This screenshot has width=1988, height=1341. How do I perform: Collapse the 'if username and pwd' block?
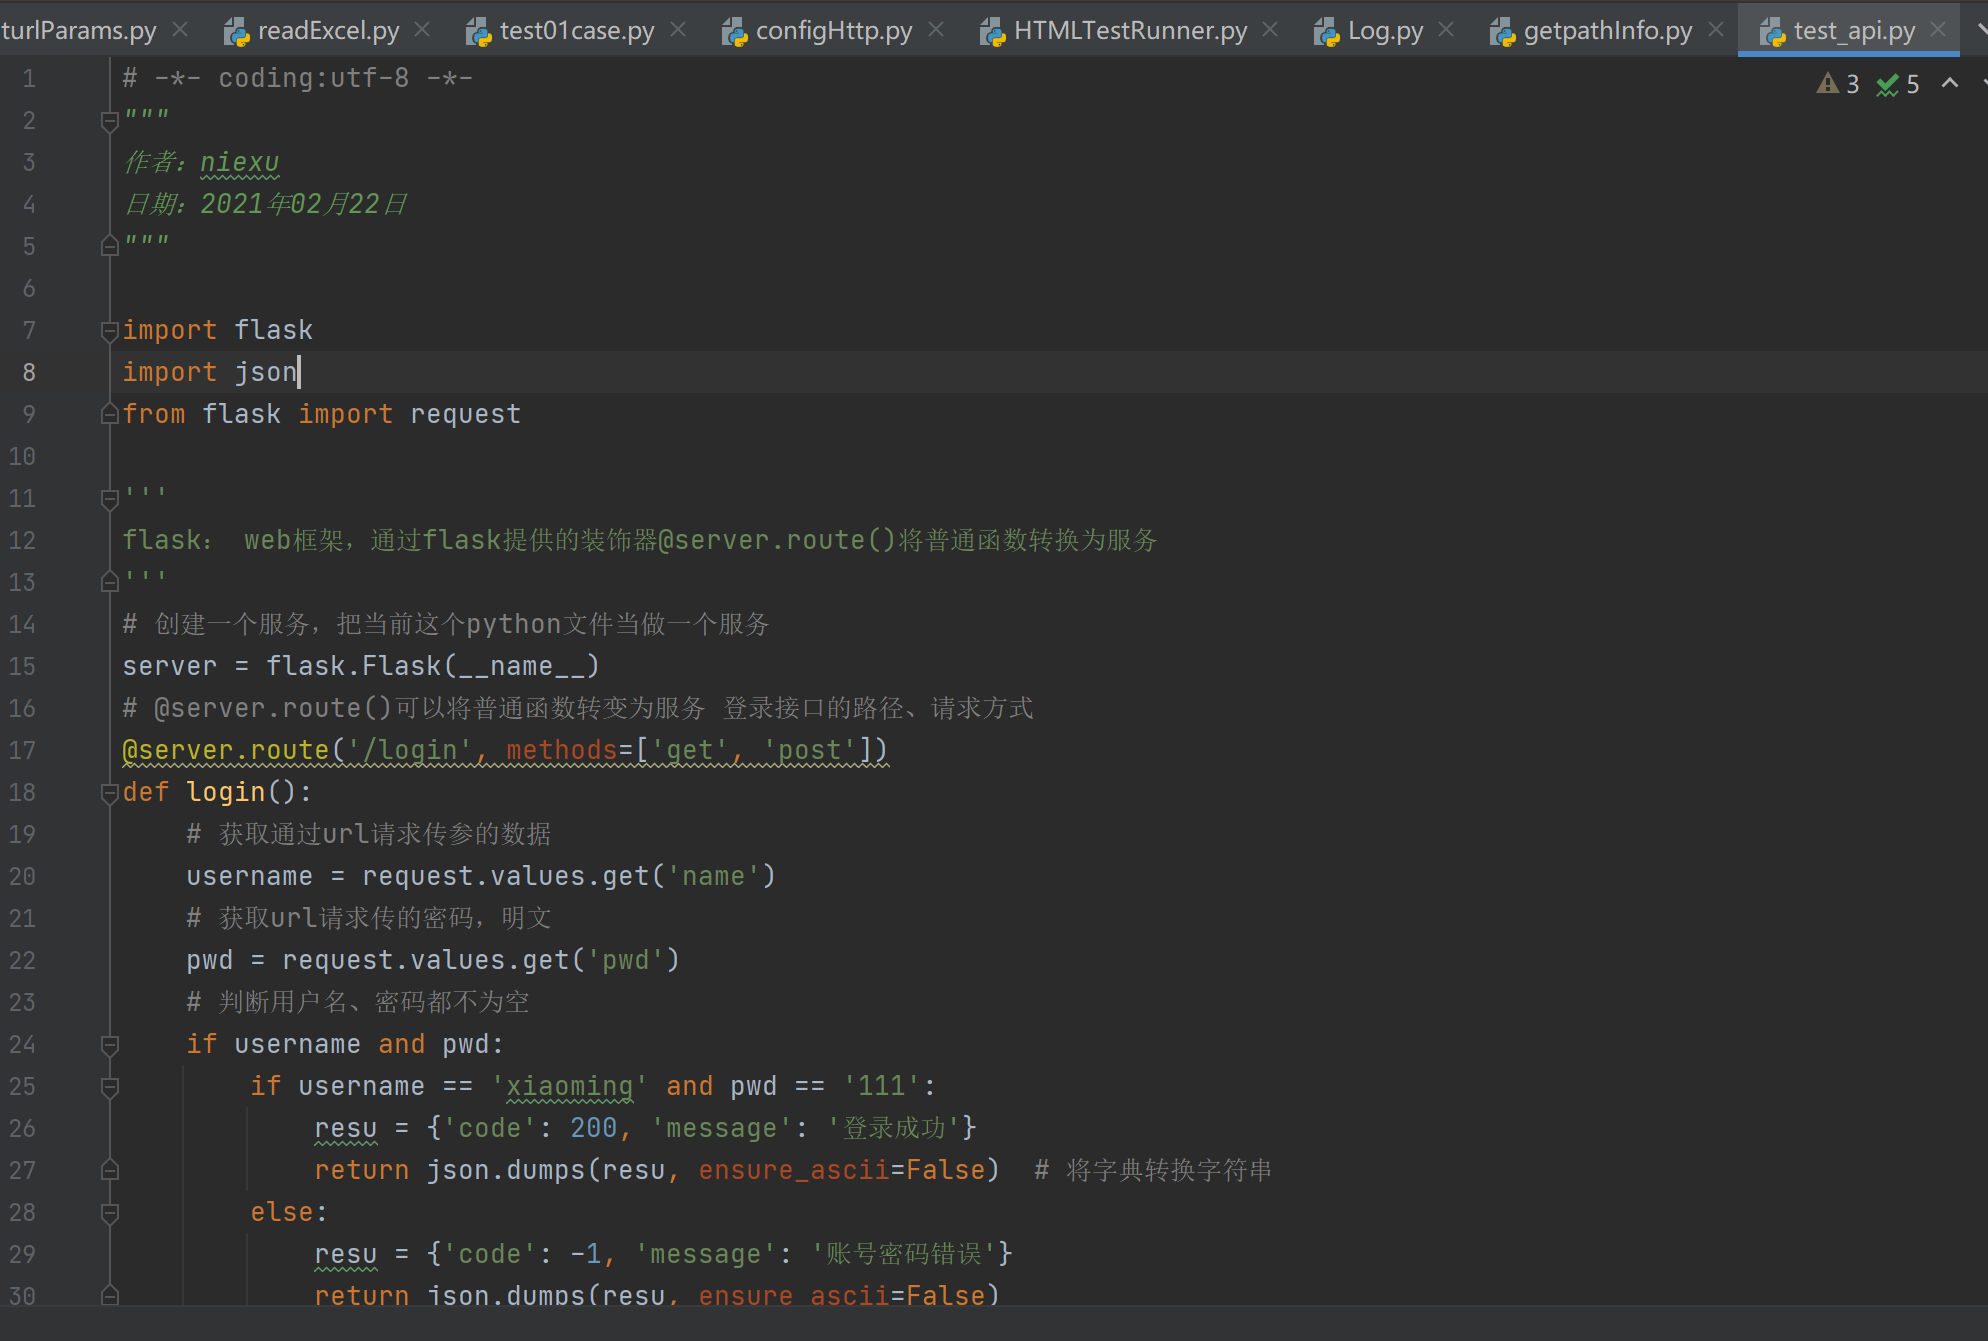pos(110,1045)
